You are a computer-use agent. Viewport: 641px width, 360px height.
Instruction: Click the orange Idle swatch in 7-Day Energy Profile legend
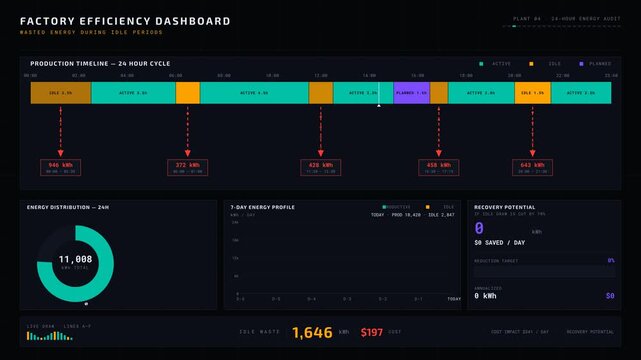click(428, 207)
